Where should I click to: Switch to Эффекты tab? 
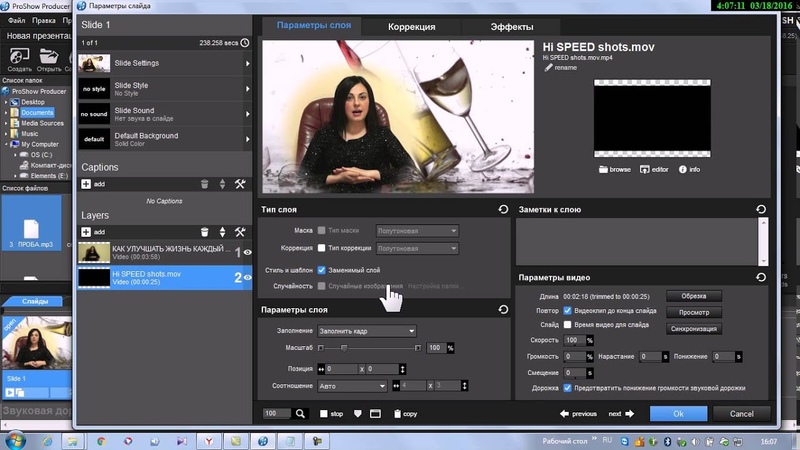512,27
